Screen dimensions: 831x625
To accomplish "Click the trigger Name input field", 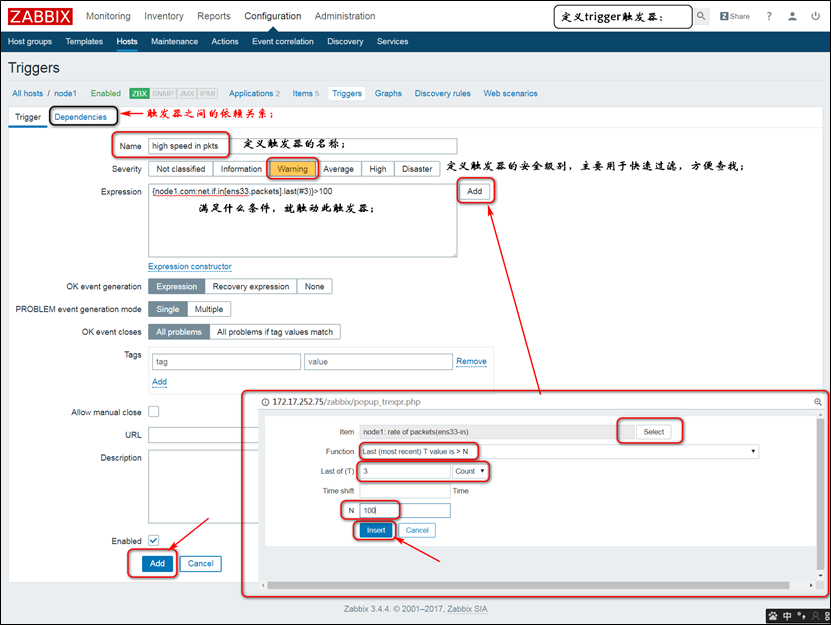I will pyautogui.click(x=302, y=146).
